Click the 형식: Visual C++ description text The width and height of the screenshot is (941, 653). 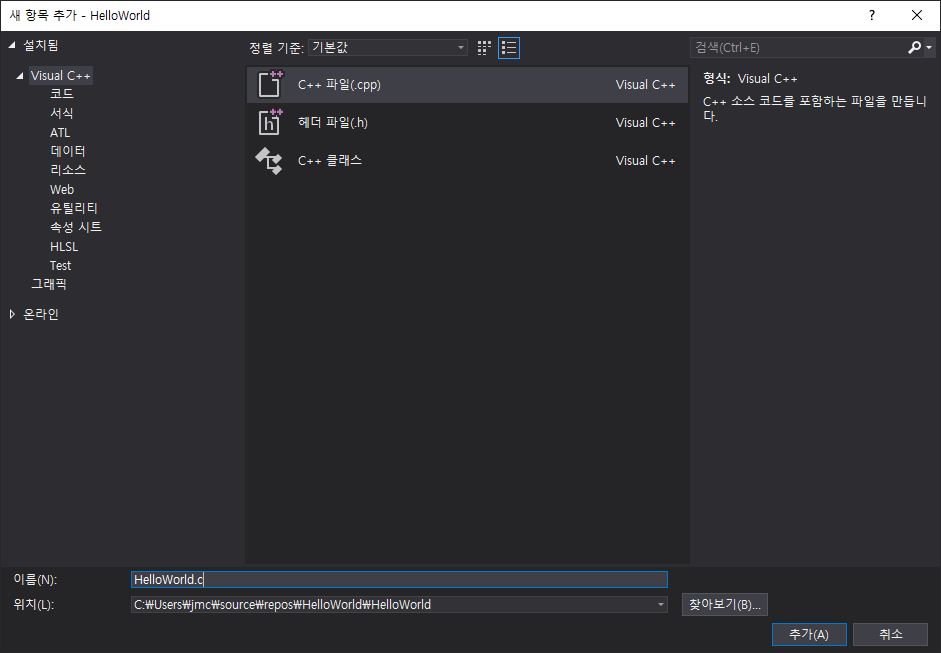pos(750,79)
